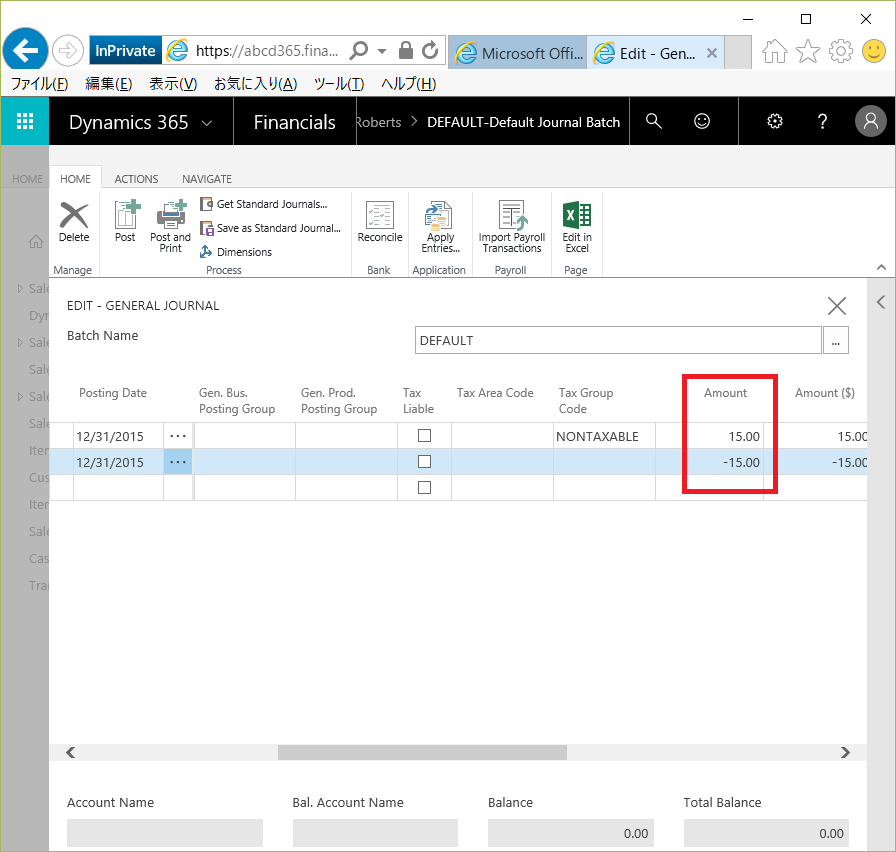Open the 表示(V) menu
This screenshot has height=852, width=896.
[173, 84]
